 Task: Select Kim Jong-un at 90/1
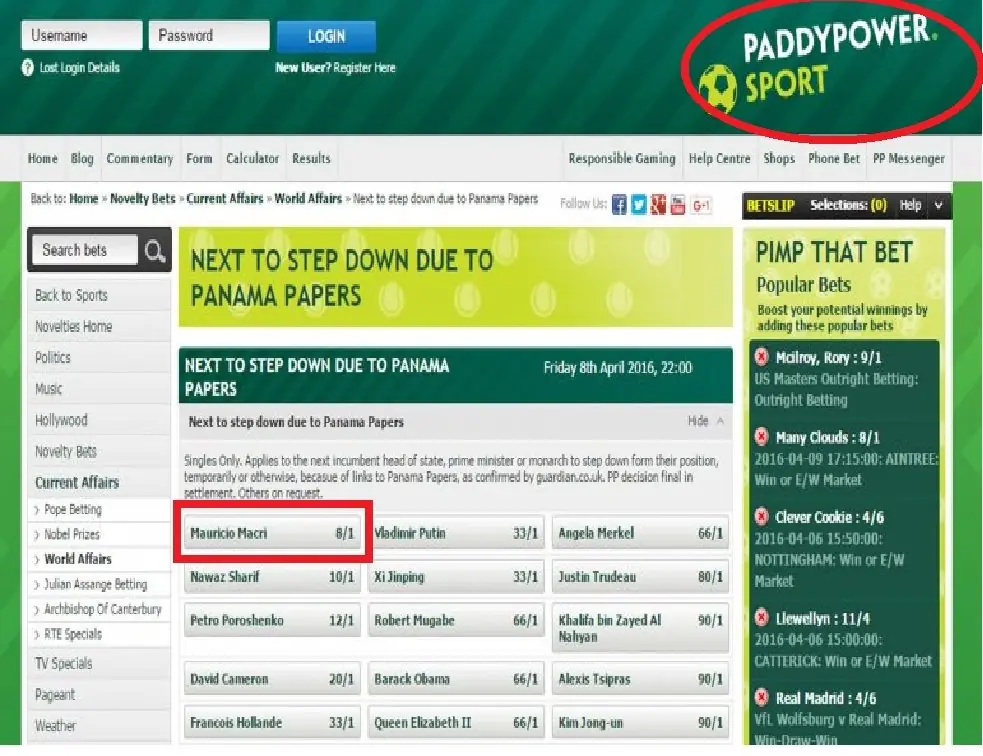pos(640,723)
